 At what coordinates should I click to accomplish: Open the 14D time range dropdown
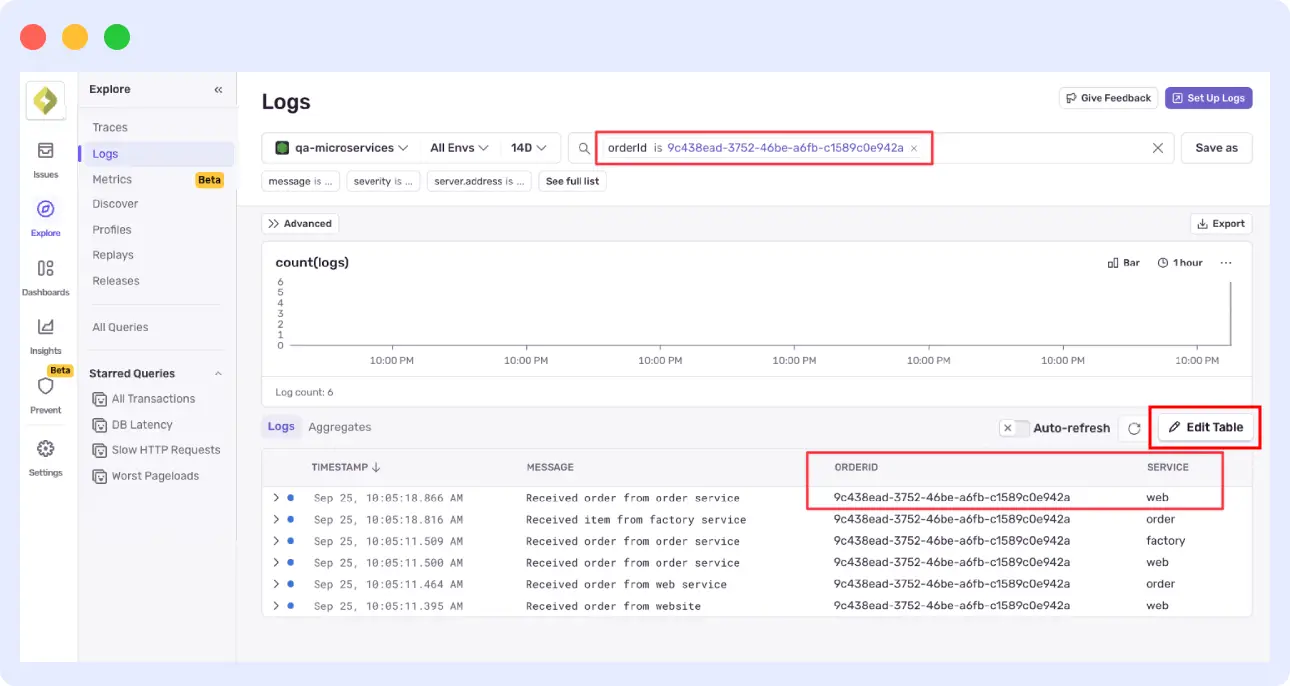(529, 148)
